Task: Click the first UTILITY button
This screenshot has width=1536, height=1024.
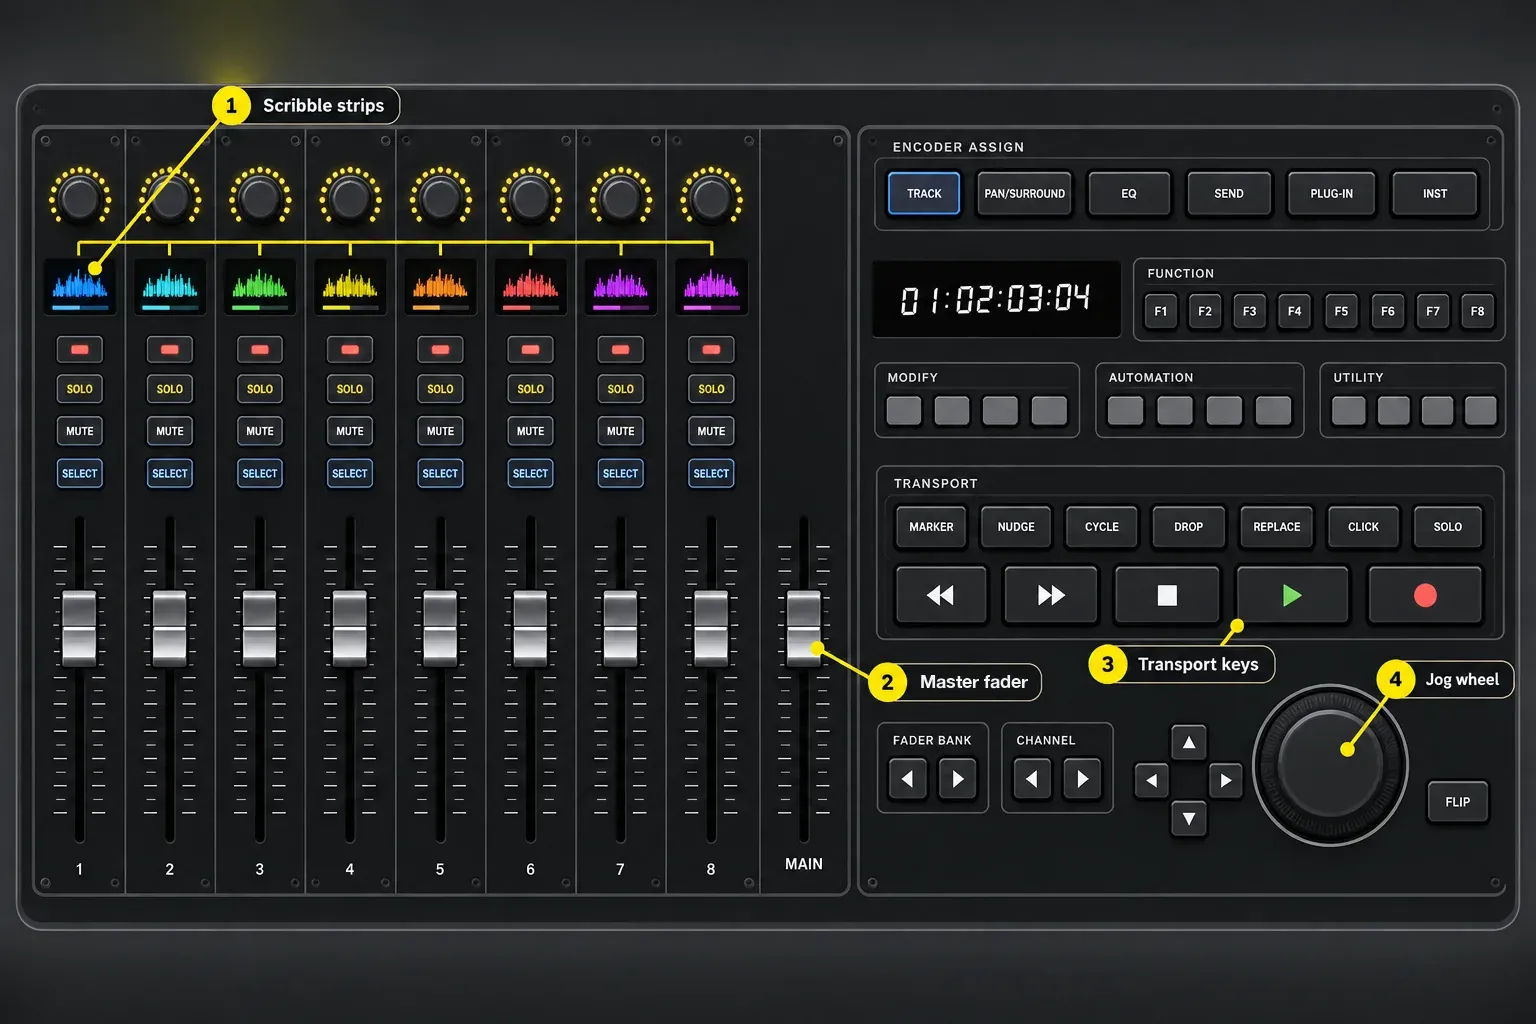Action: [x=1348, y=410]
